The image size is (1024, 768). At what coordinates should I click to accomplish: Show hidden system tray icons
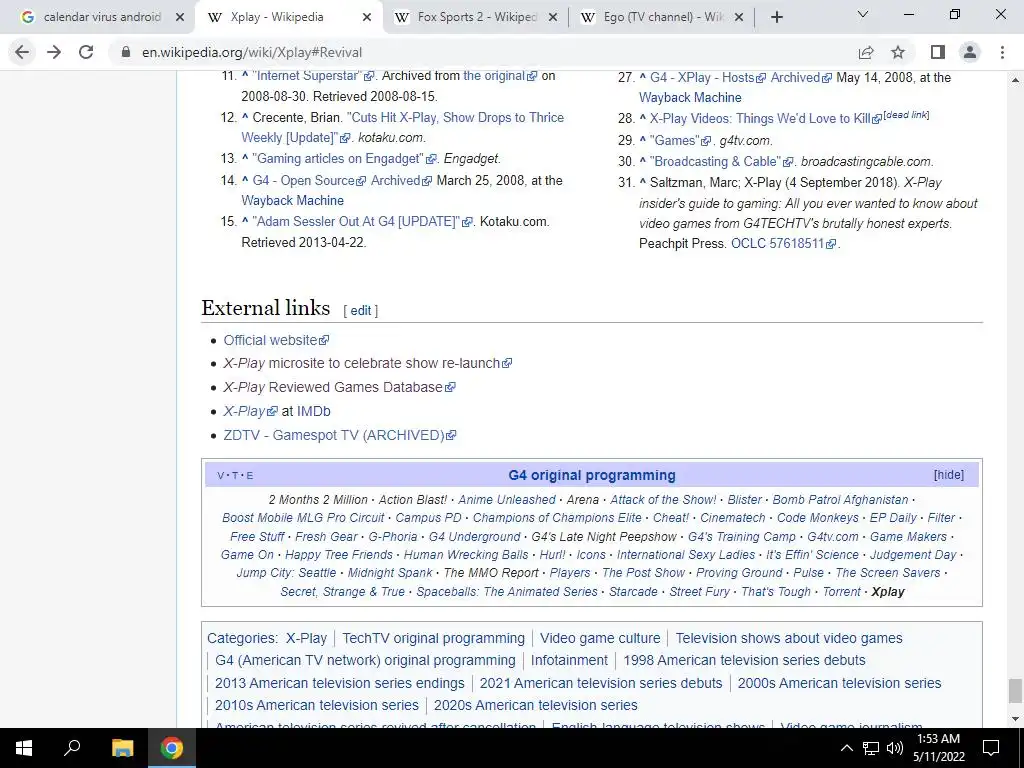click(x=846, y=748)
